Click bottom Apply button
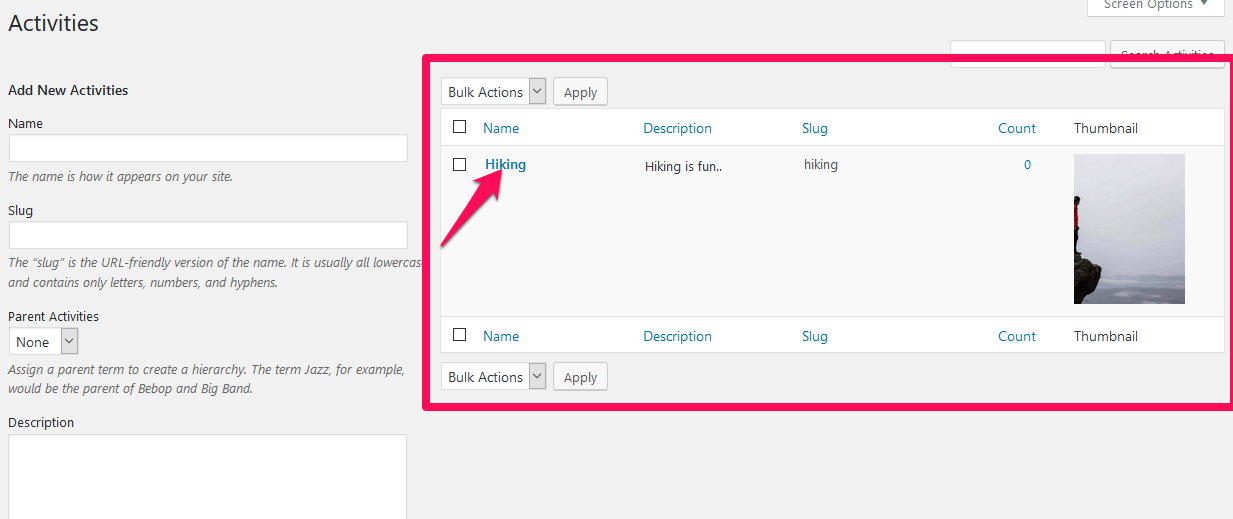 click(580, 377)
